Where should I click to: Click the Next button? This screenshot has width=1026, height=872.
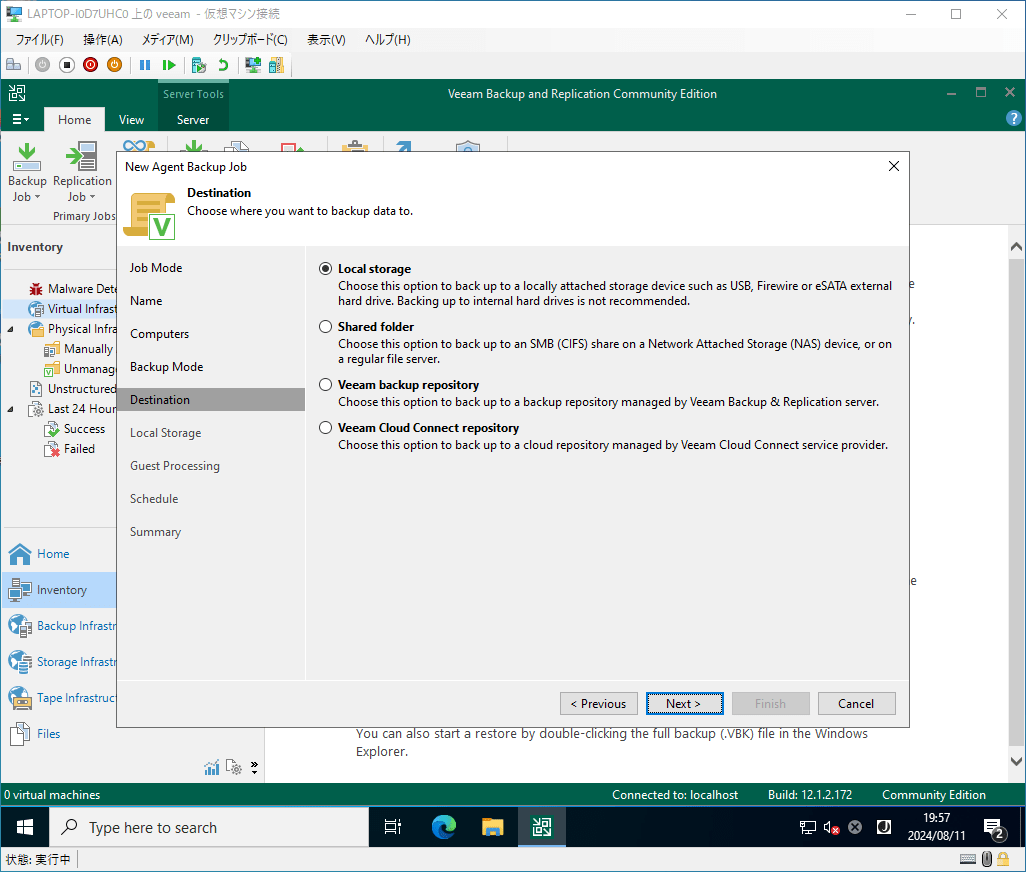tap(684, 704)
